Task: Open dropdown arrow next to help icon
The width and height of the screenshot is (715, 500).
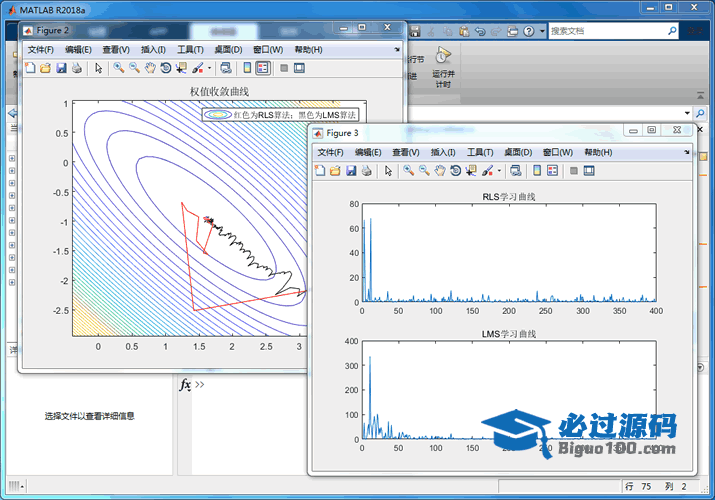Action: pyautogui.click(x=542, y=31)
